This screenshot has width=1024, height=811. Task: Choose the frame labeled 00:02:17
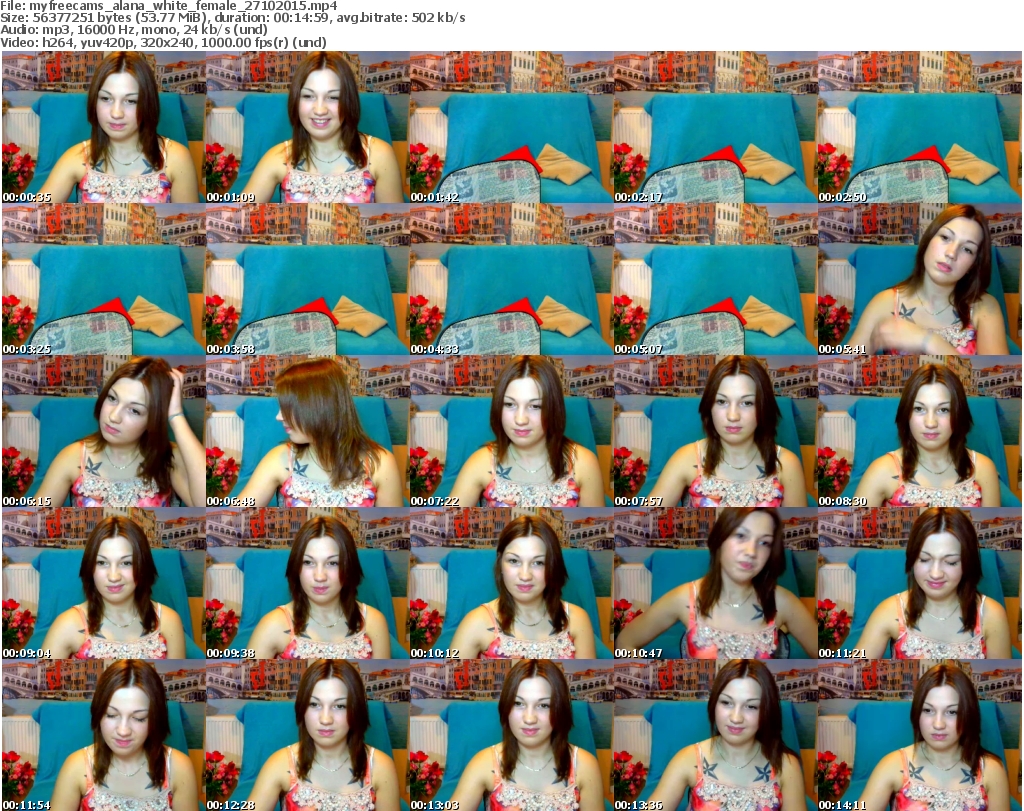715,127
